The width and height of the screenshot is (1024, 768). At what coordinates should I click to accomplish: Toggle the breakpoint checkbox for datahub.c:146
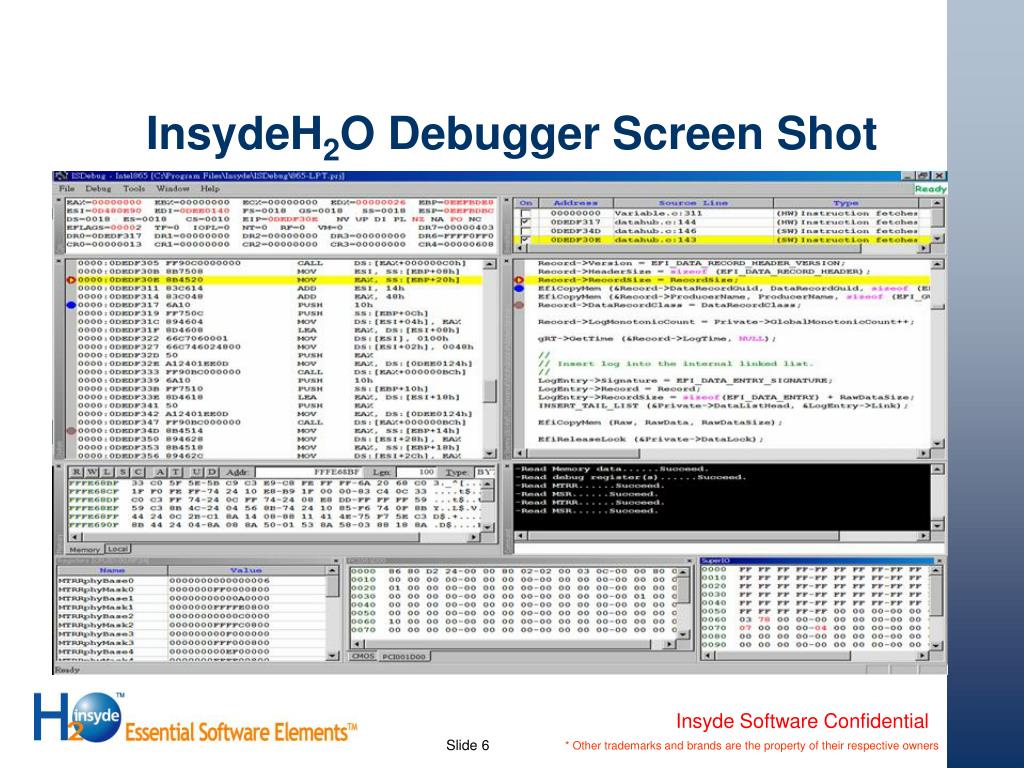coord(525,231)
